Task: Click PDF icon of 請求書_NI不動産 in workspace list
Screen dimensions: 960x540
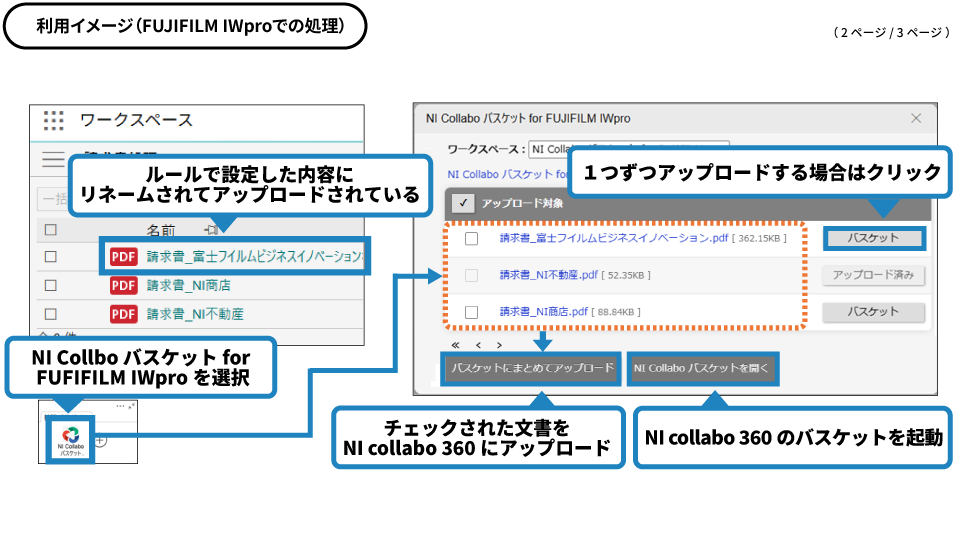Action: click(124, 314)
